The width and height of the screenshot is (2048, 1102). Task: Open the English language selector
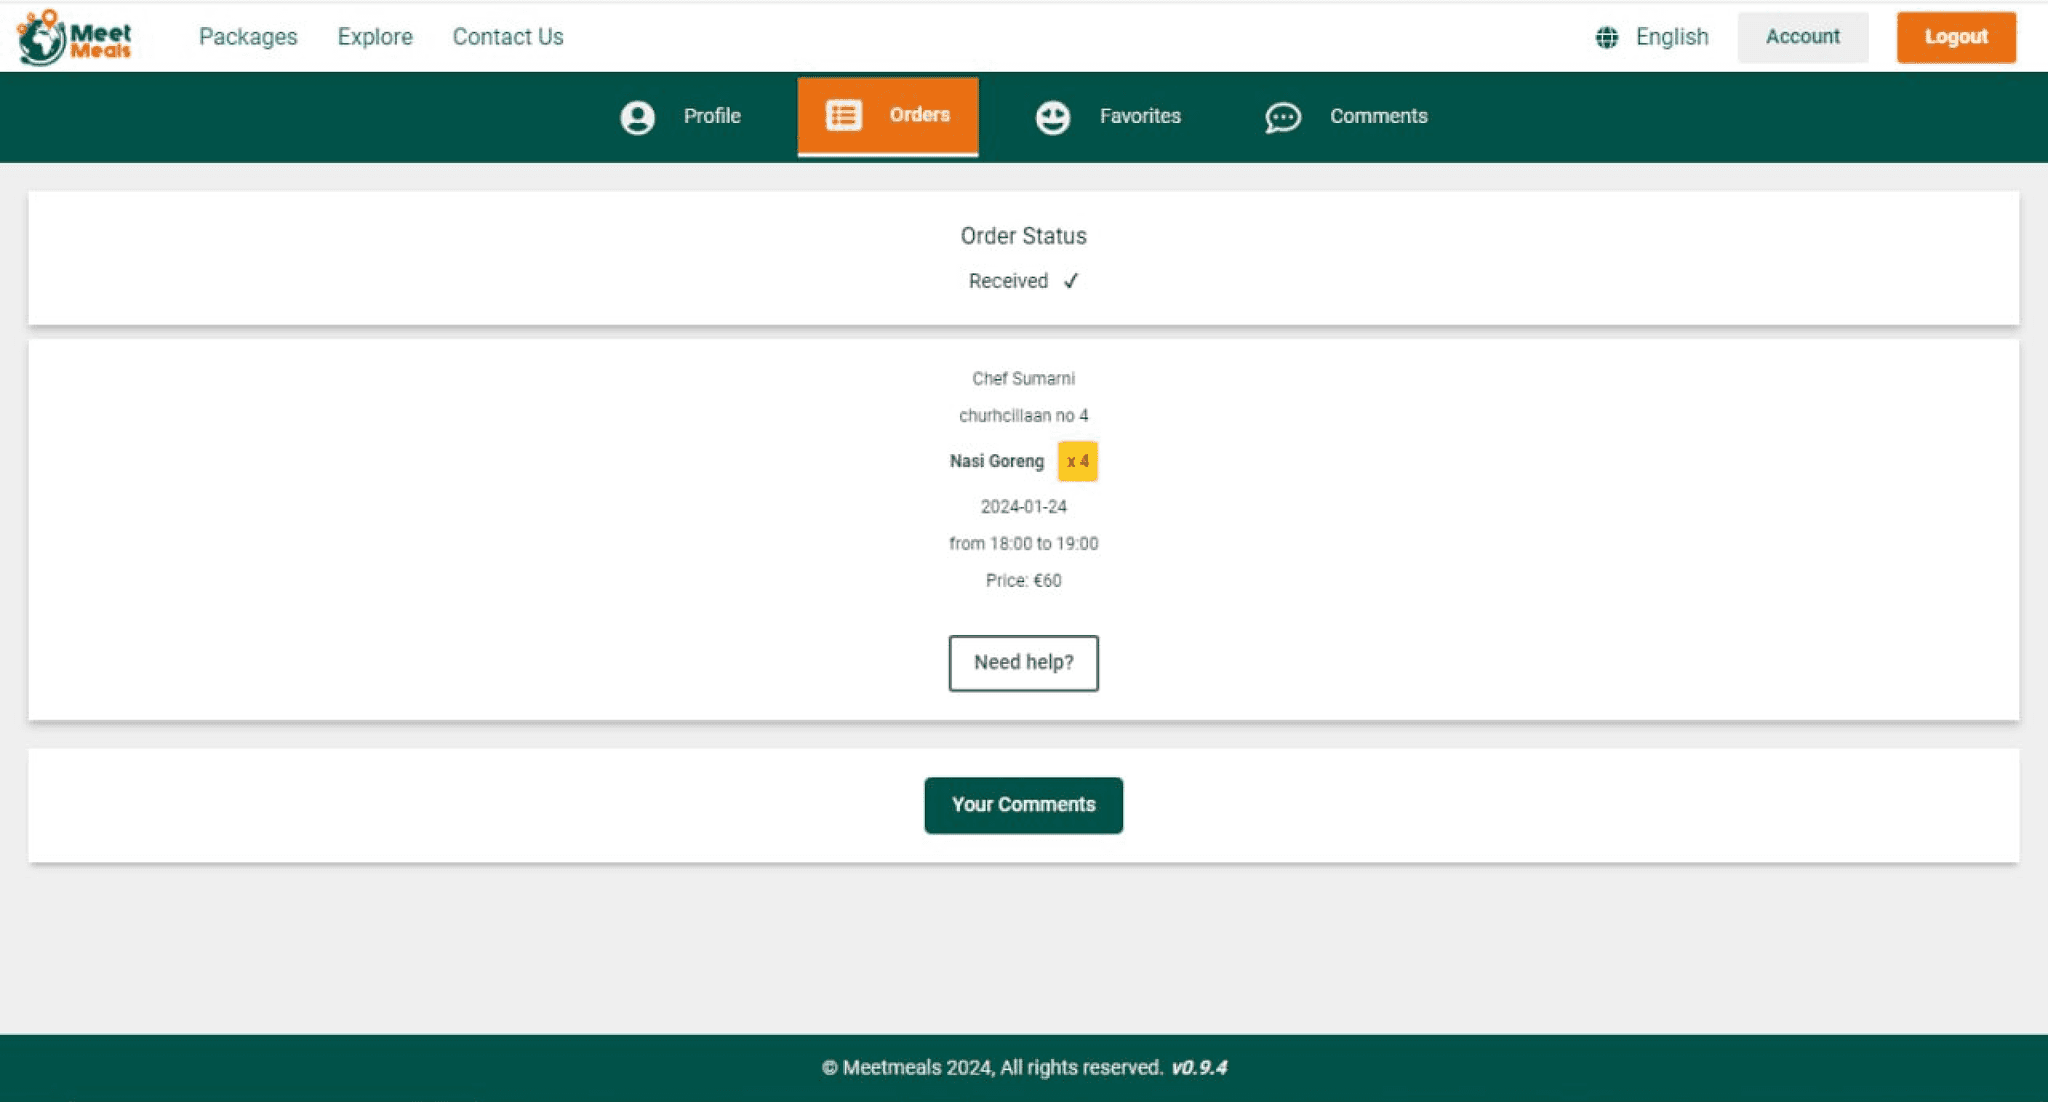tap(1671, 37)
